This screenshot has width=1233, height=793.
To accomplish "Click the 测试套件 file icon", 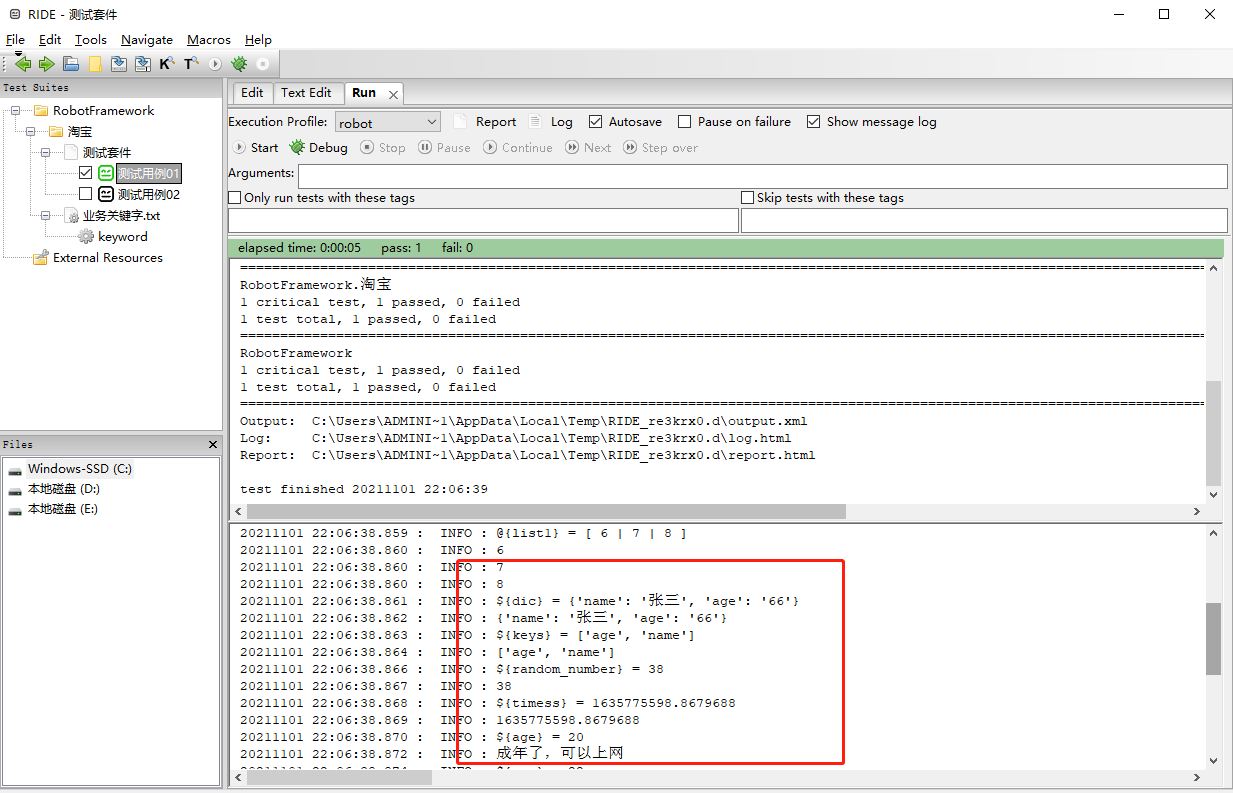I will [72, 152].
